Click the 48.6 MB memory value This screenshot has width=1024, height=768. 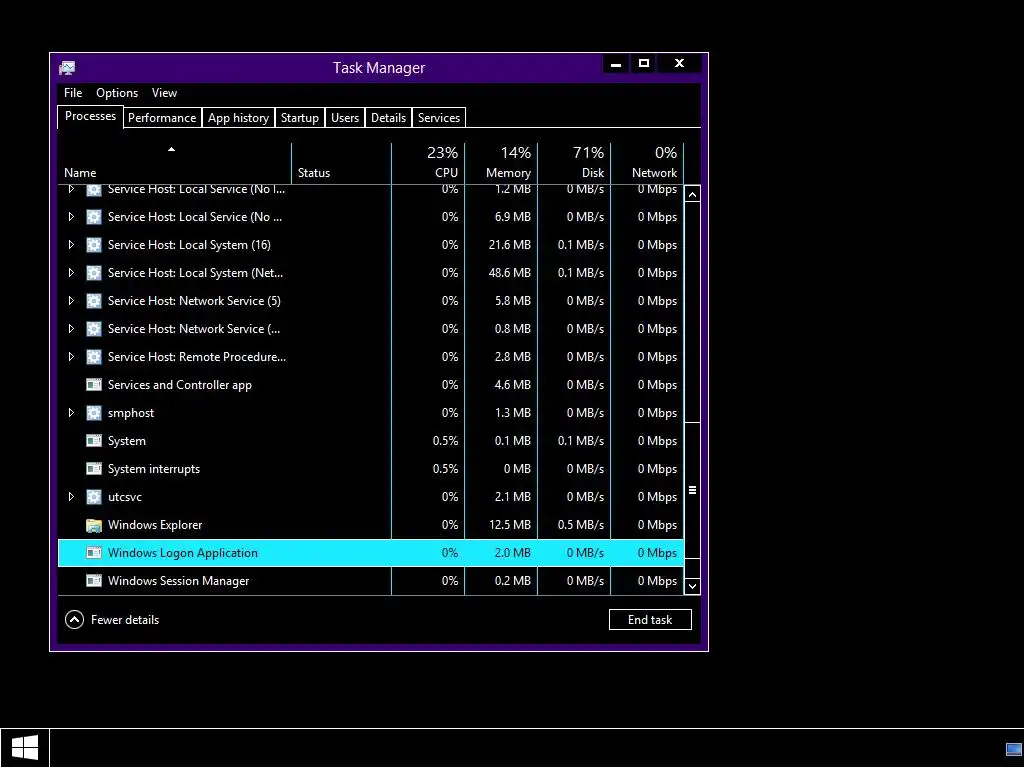(509, 273)
